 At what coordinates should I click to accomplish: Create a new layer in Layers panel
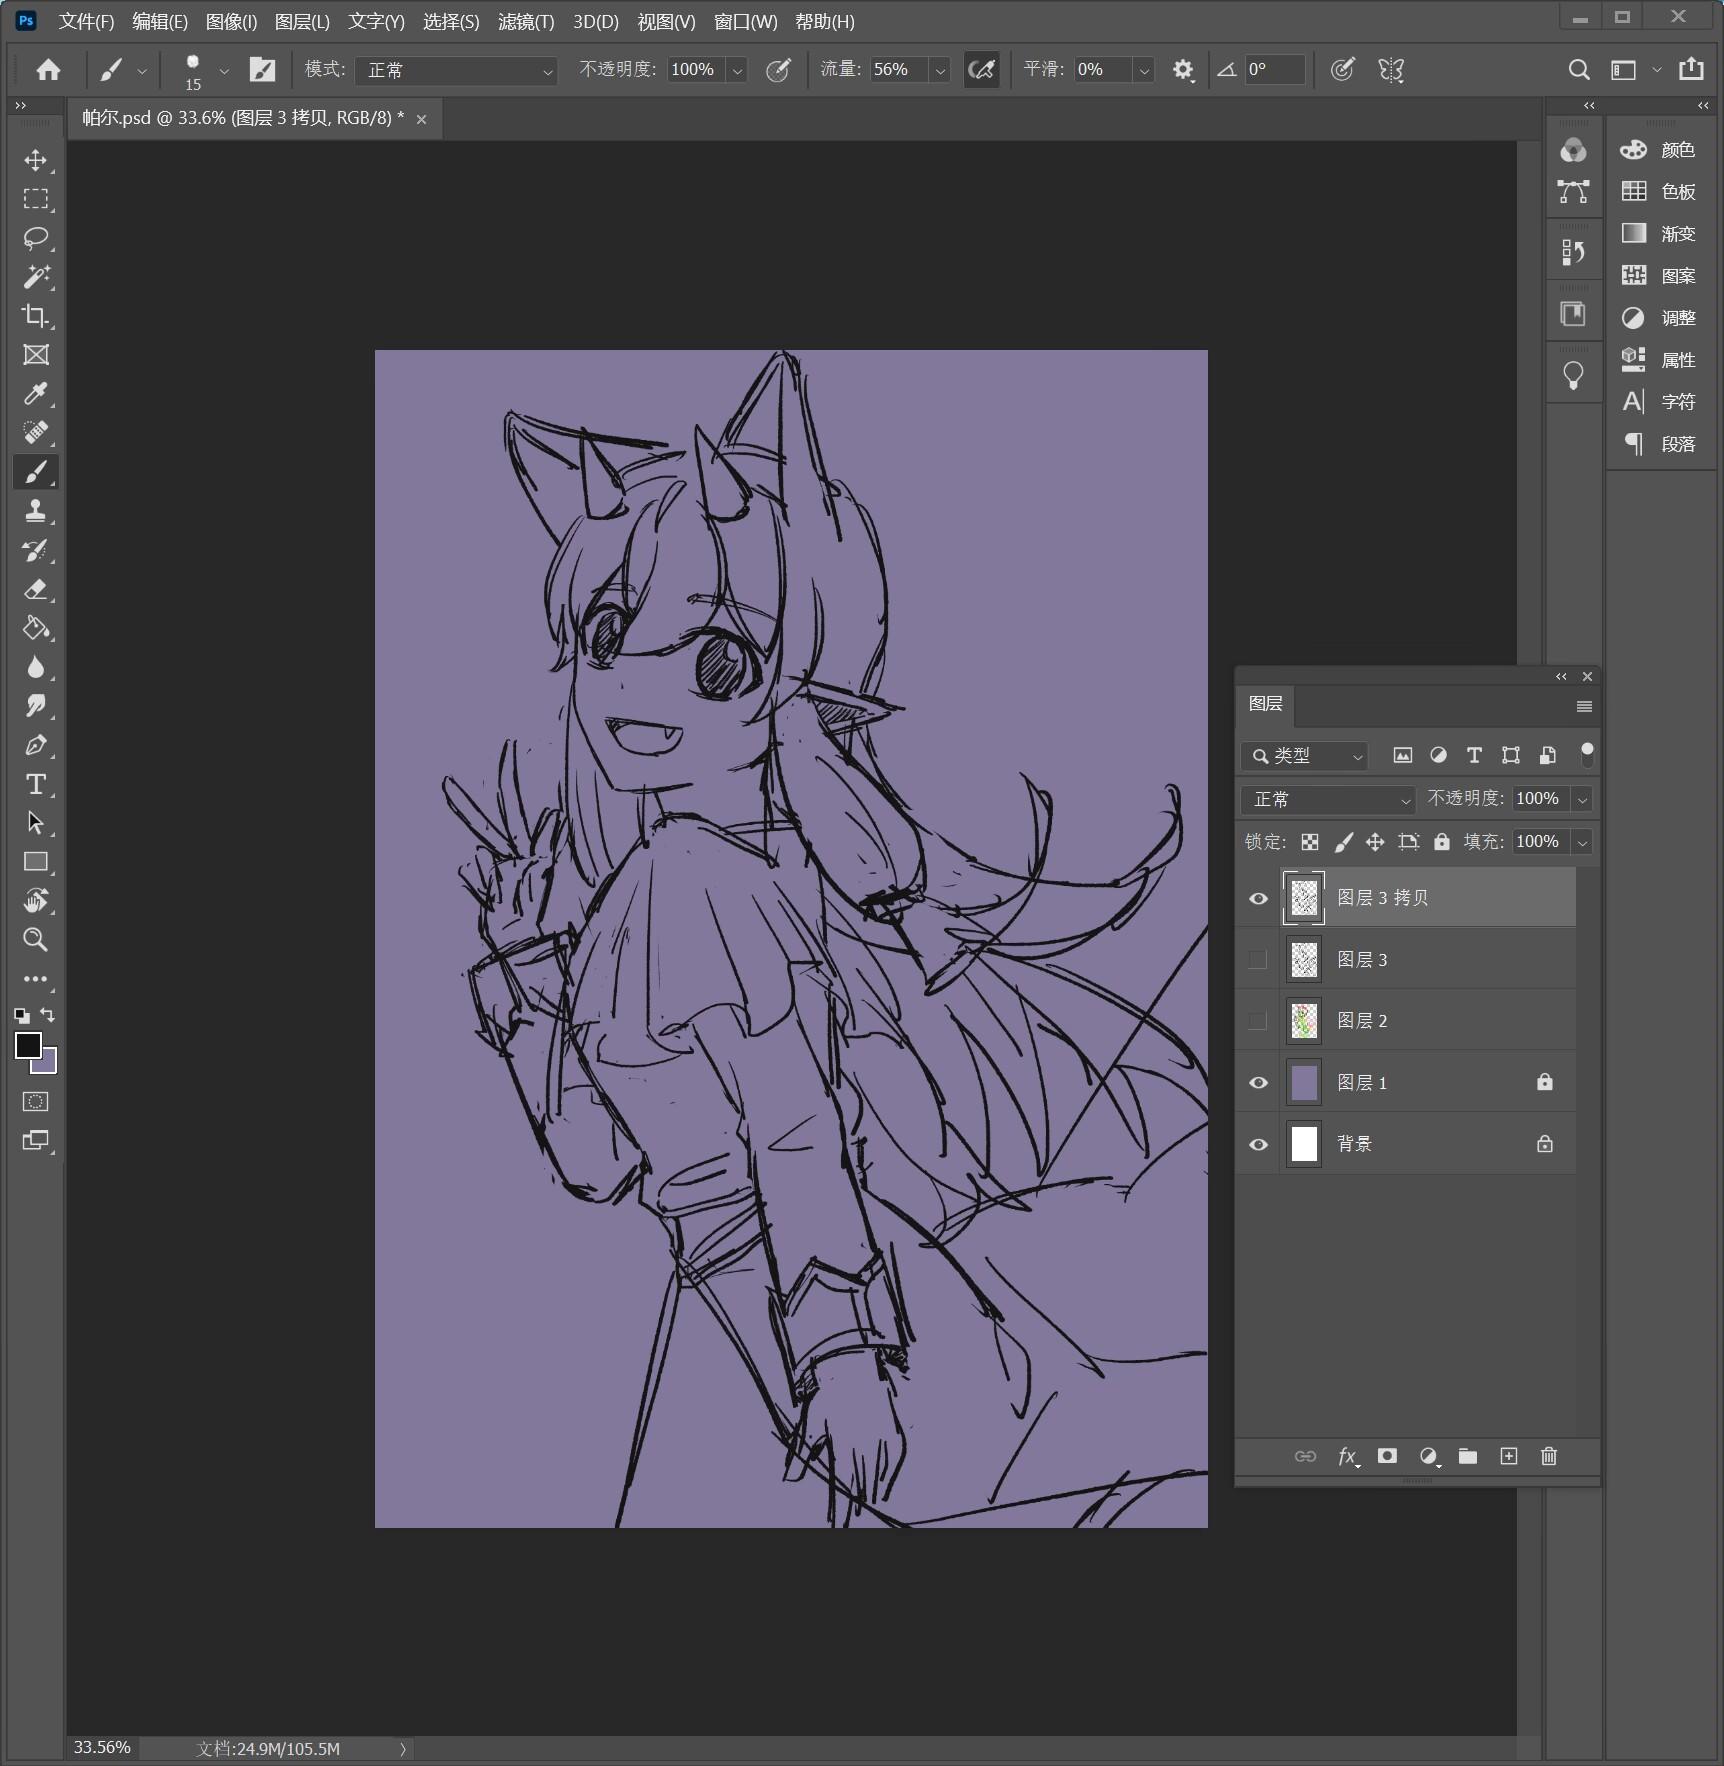(1509, 1456)
